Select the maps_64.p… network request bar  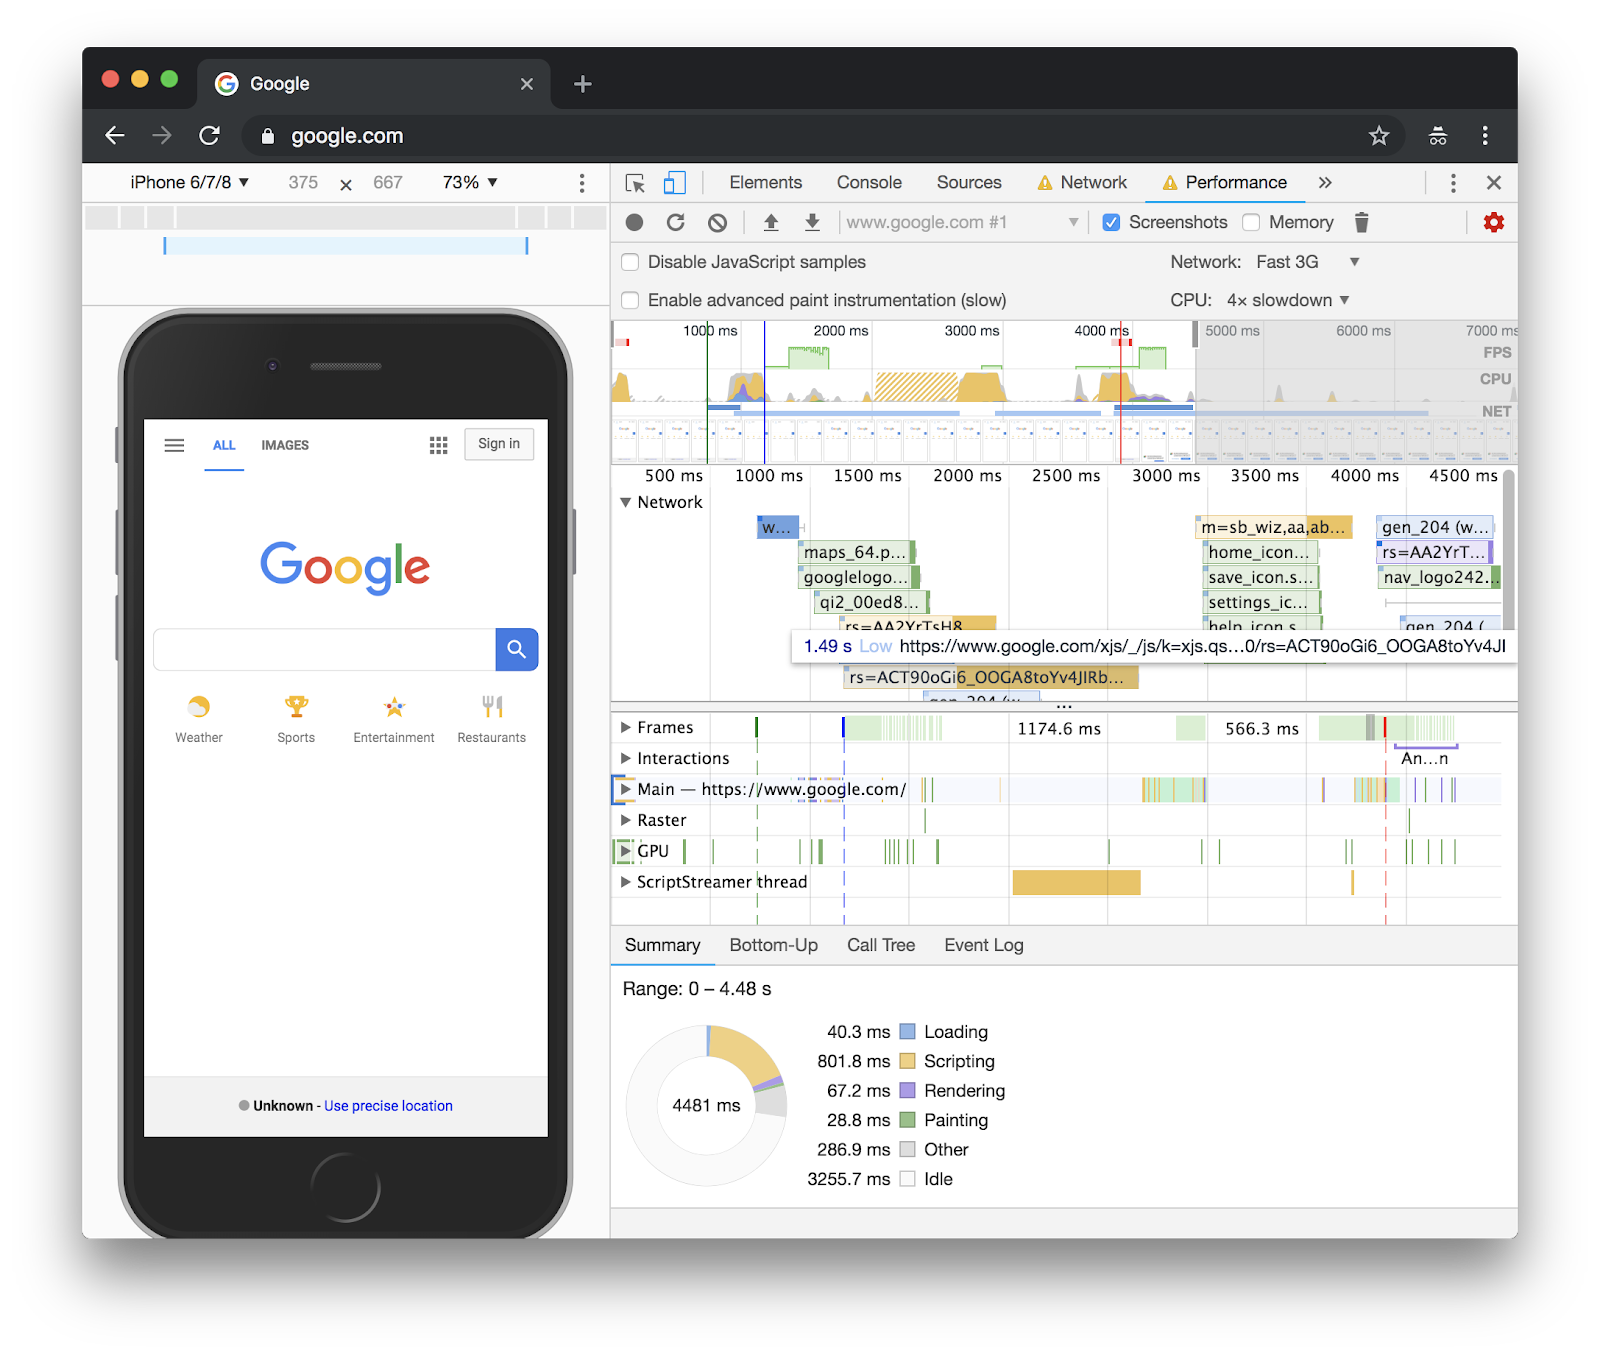857,552
